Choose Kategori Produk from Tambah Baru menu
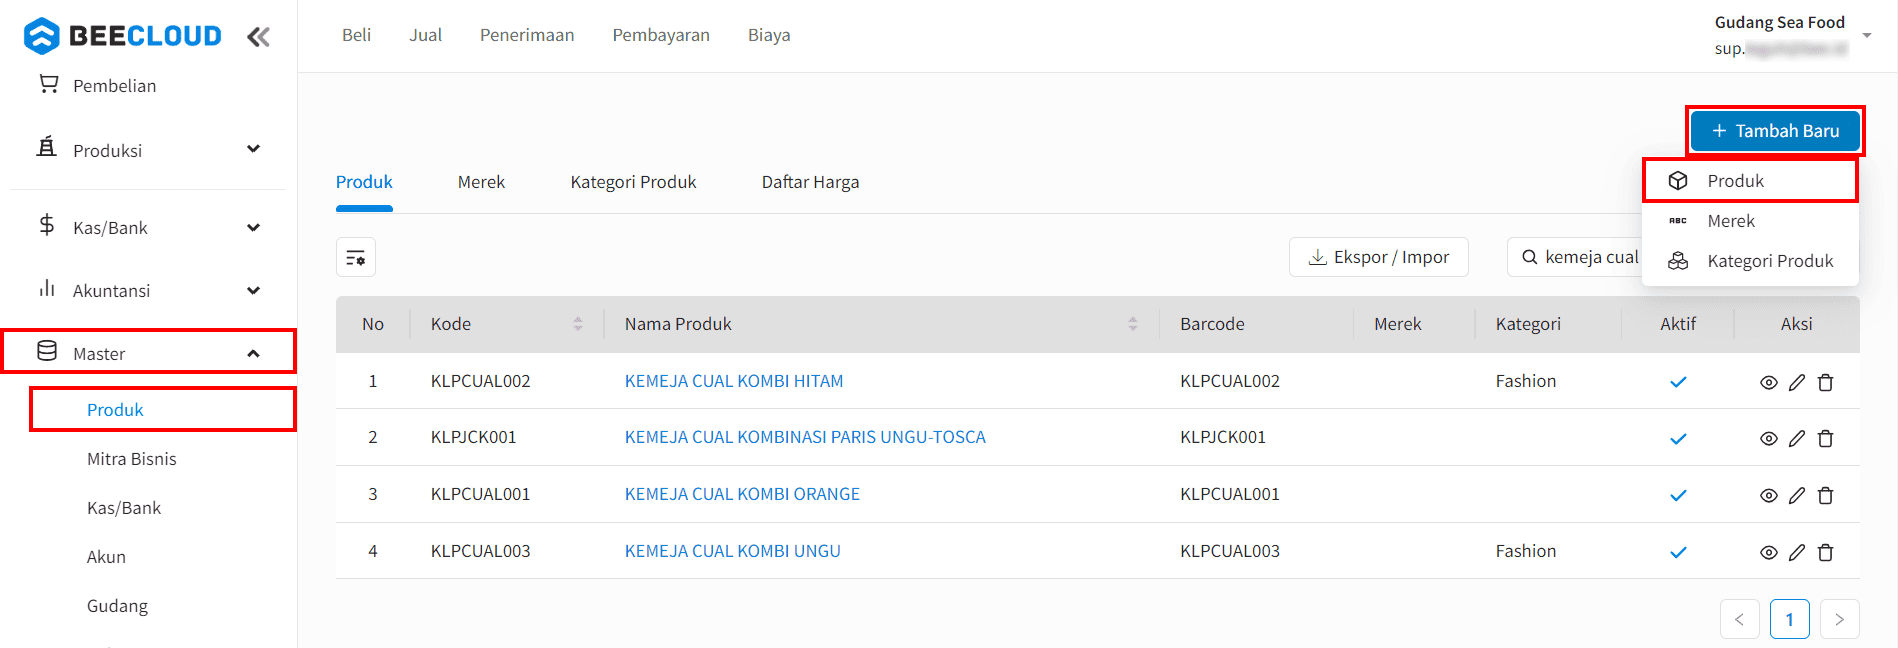This screenshot has height=648, width=1898. [1750, 261]
